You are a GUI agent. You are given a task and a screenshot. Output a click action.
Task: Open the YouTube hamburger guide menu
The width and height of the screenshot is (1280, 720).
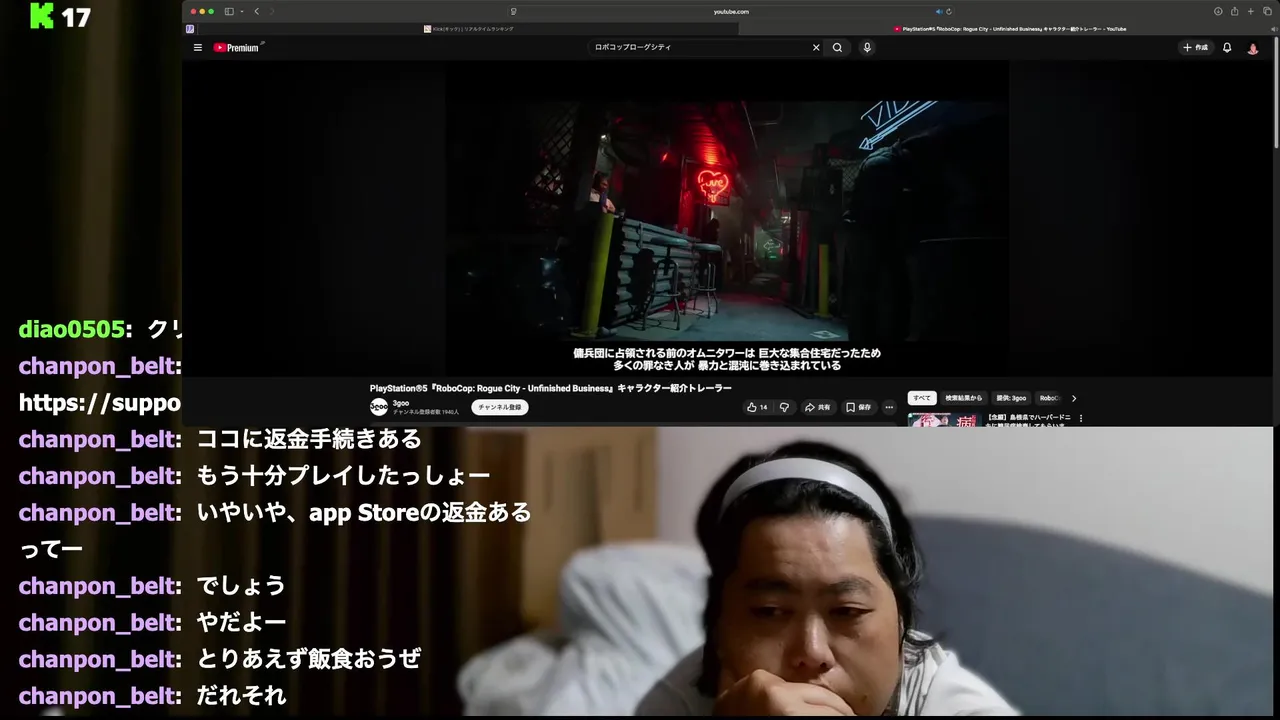click(197, 47)
